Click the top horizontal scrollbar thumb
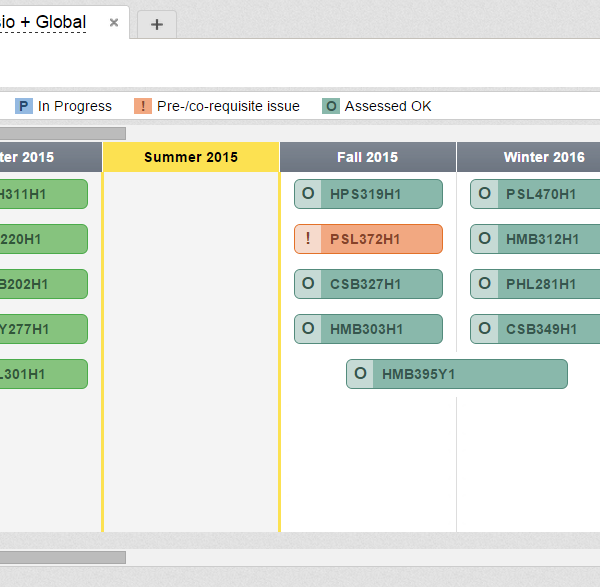The height and width of the screenshot is (587, 600). [x=62, y=133]
